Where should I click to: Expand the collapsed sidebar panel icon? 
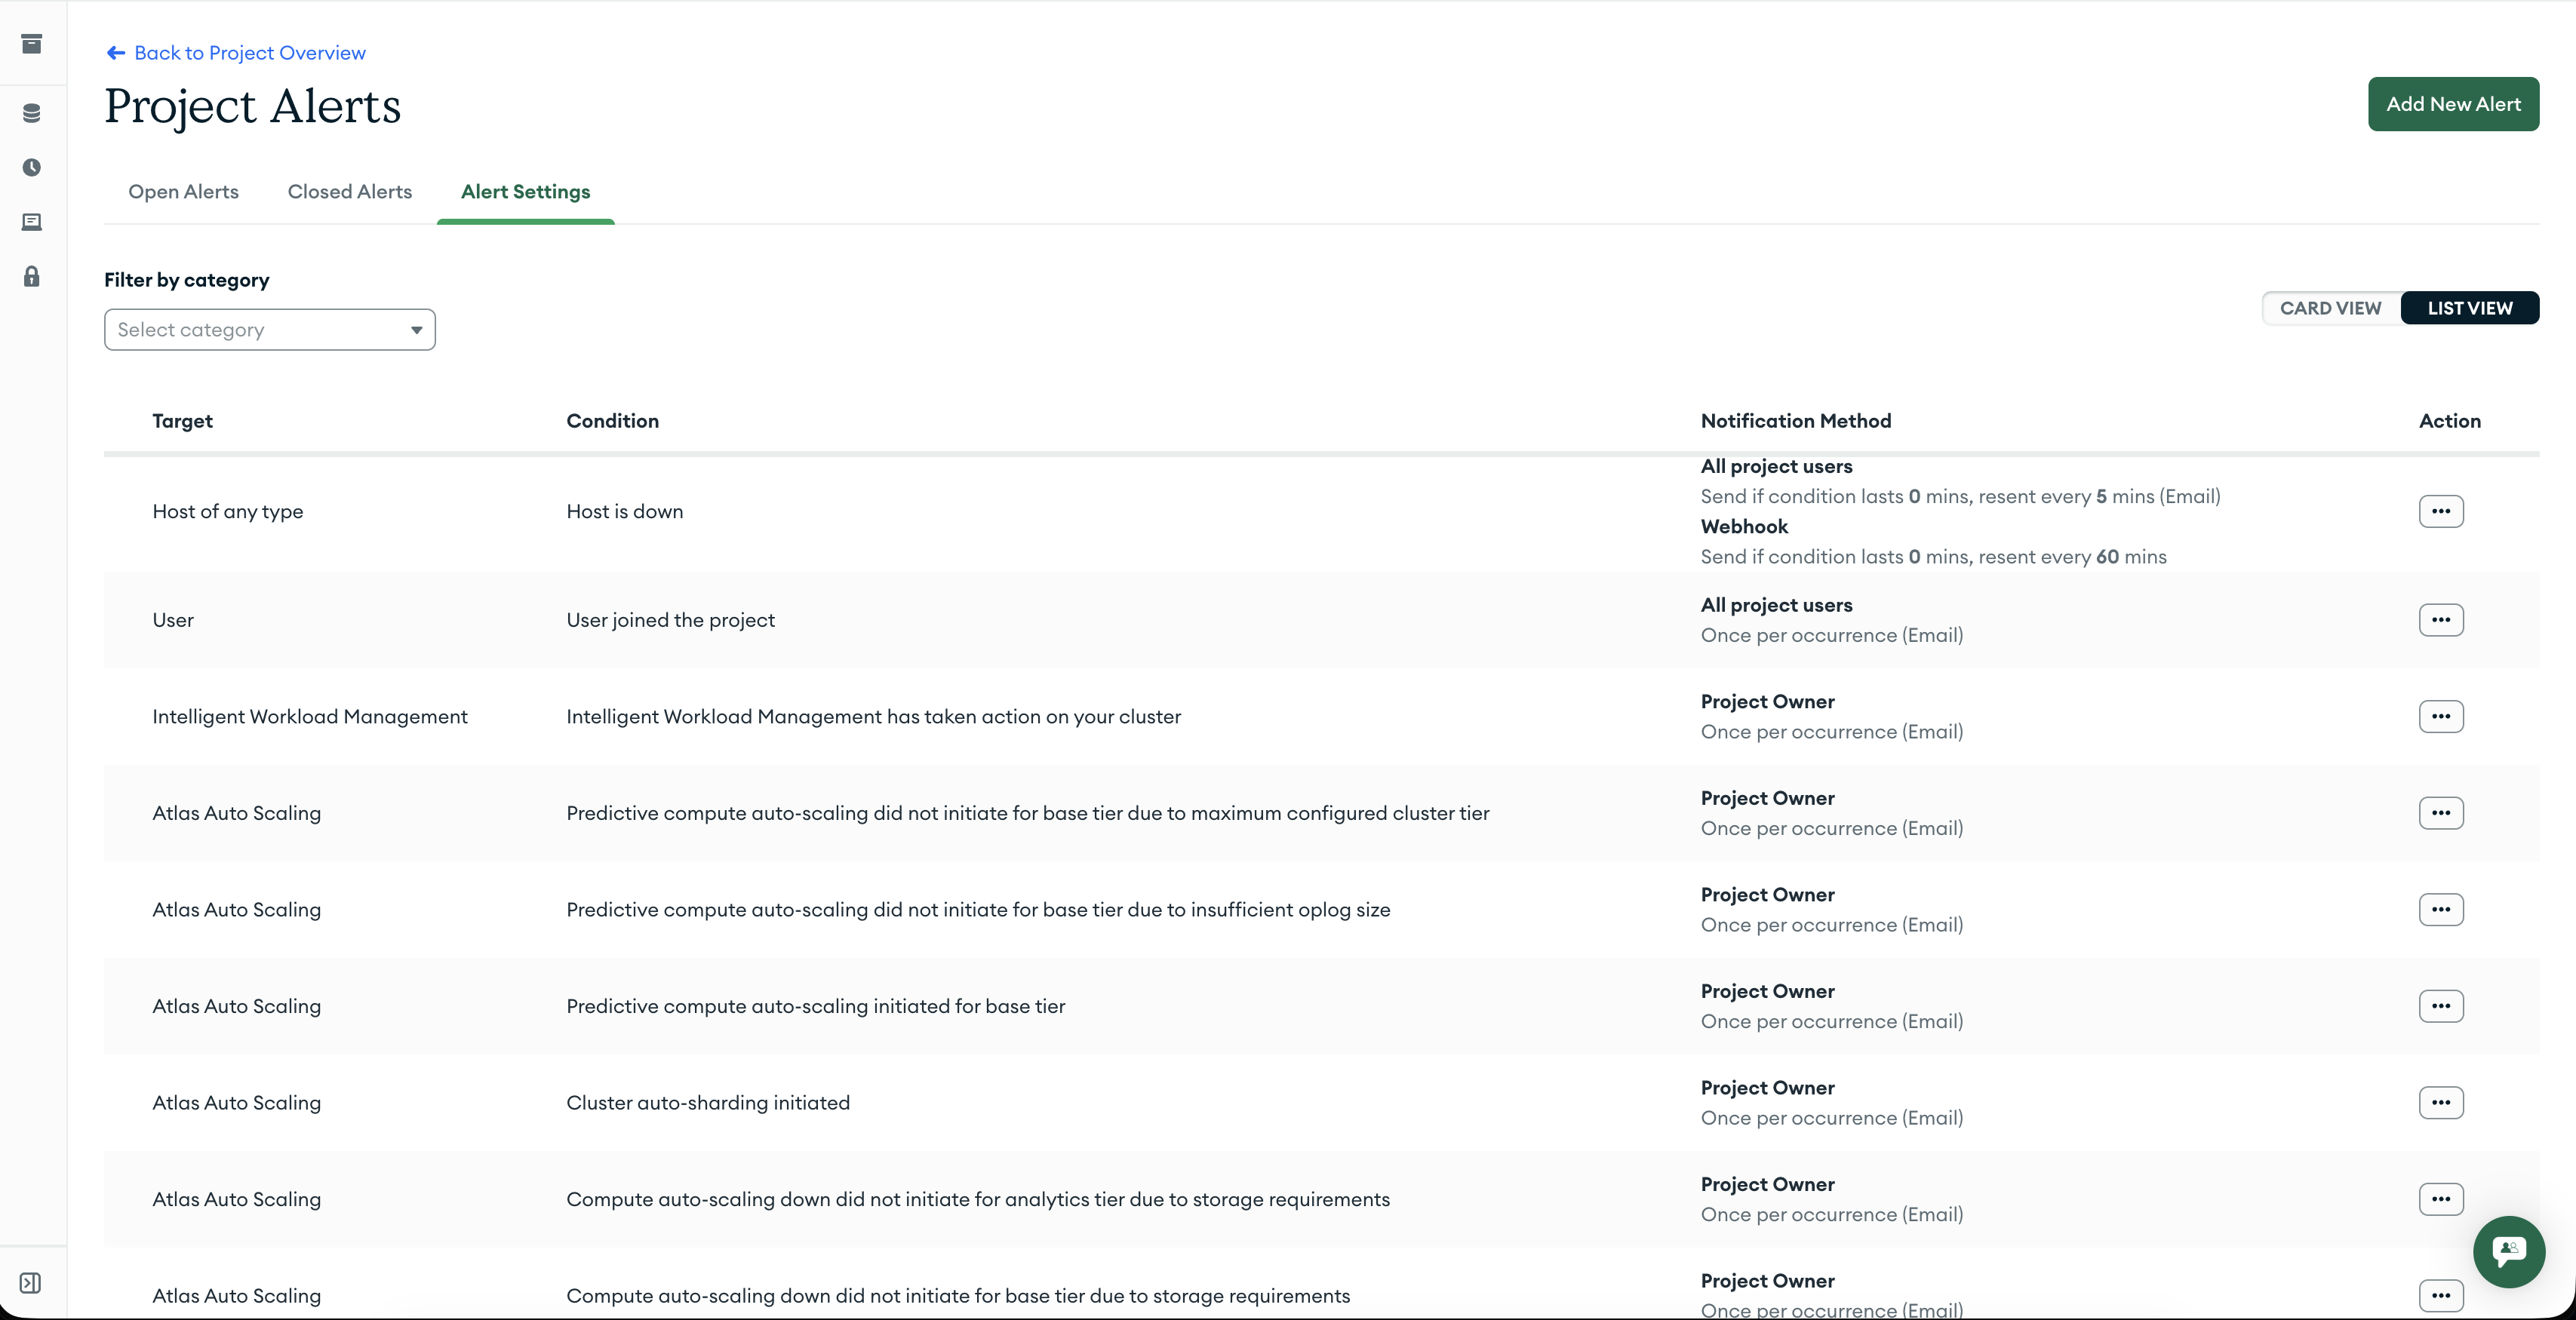pos(31,1283)
